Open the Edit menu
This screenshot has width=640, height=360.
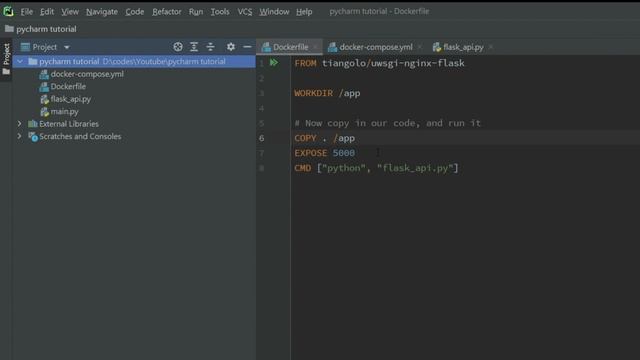pyautogui.click(x=47, y=12)
